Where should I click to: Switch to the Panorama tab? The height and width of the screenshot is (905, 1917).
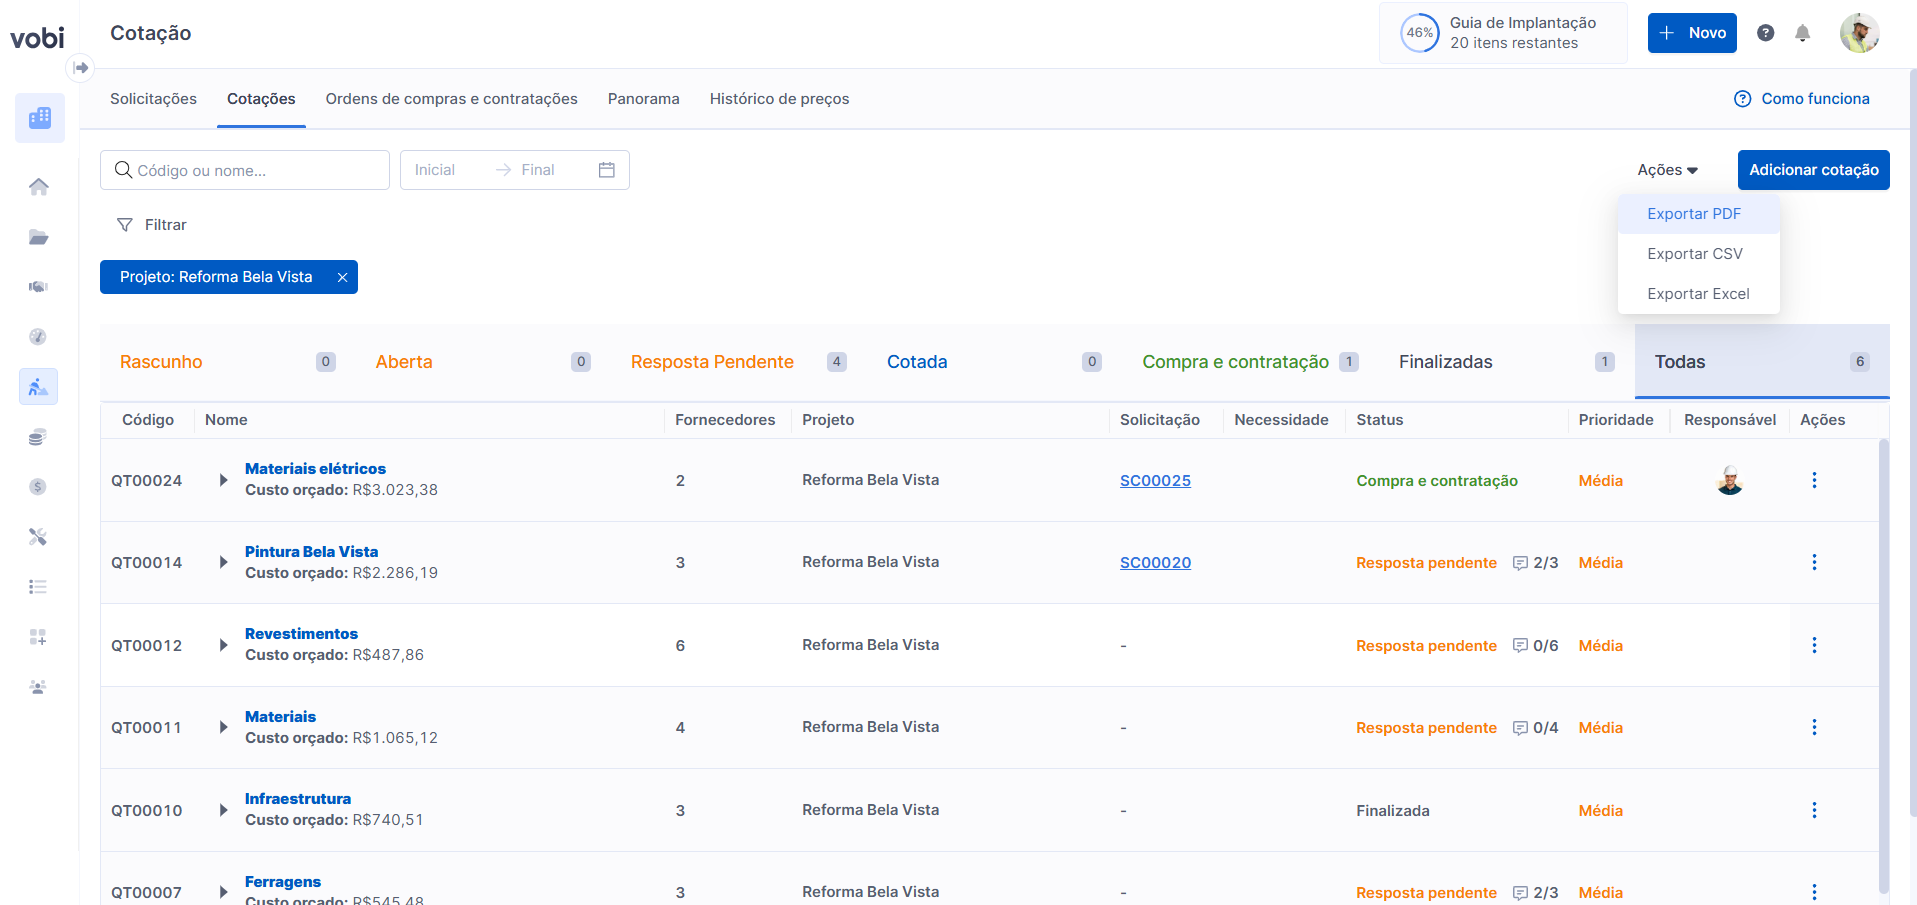(643, 99)
